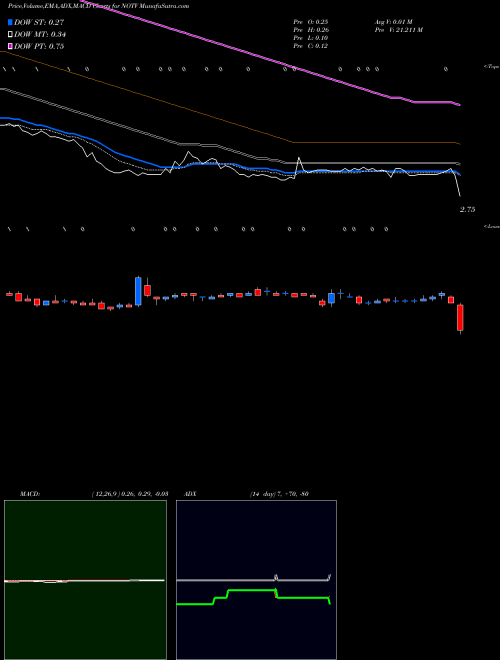The width and height of the screenshot is (500, 660).
Task: Click the MACD '(12,26,9) 0.26, 0.29, -0.03' values
Action: (130, 494)
